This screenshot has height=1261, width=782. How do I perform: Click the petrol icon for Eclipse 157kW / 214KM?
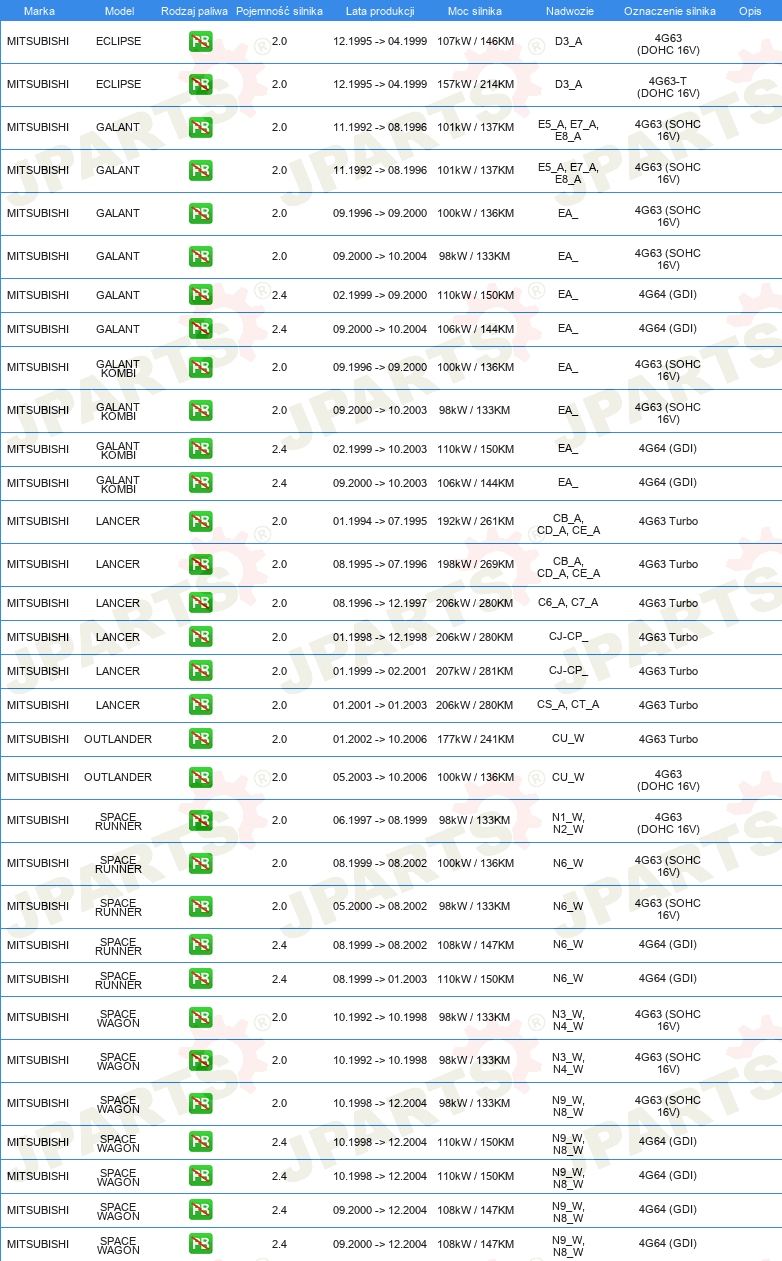pos(200,85)
